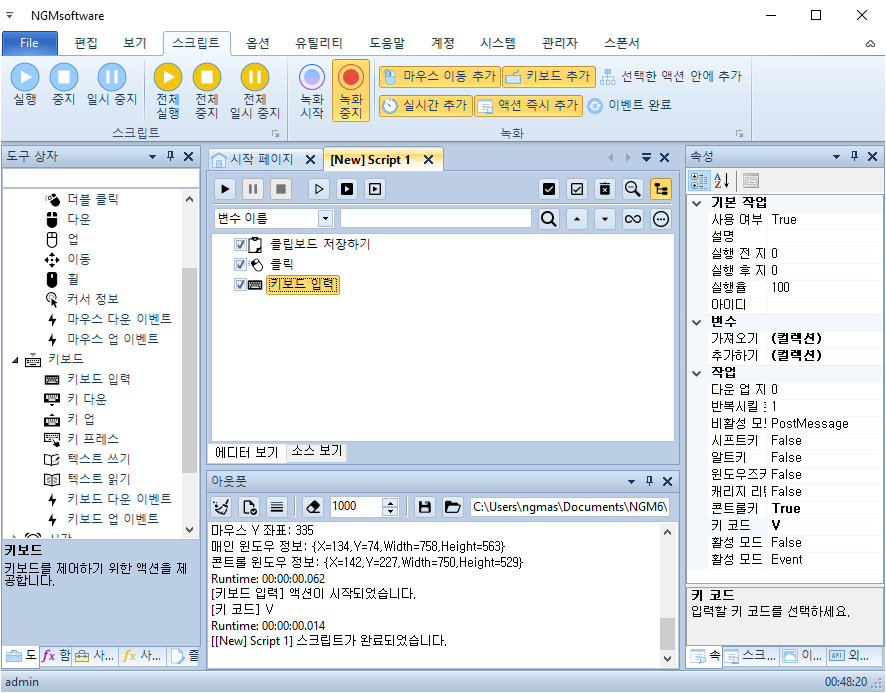Start recording with 녹화 시작
Screen dimensions: 886x693
[312, 90]
